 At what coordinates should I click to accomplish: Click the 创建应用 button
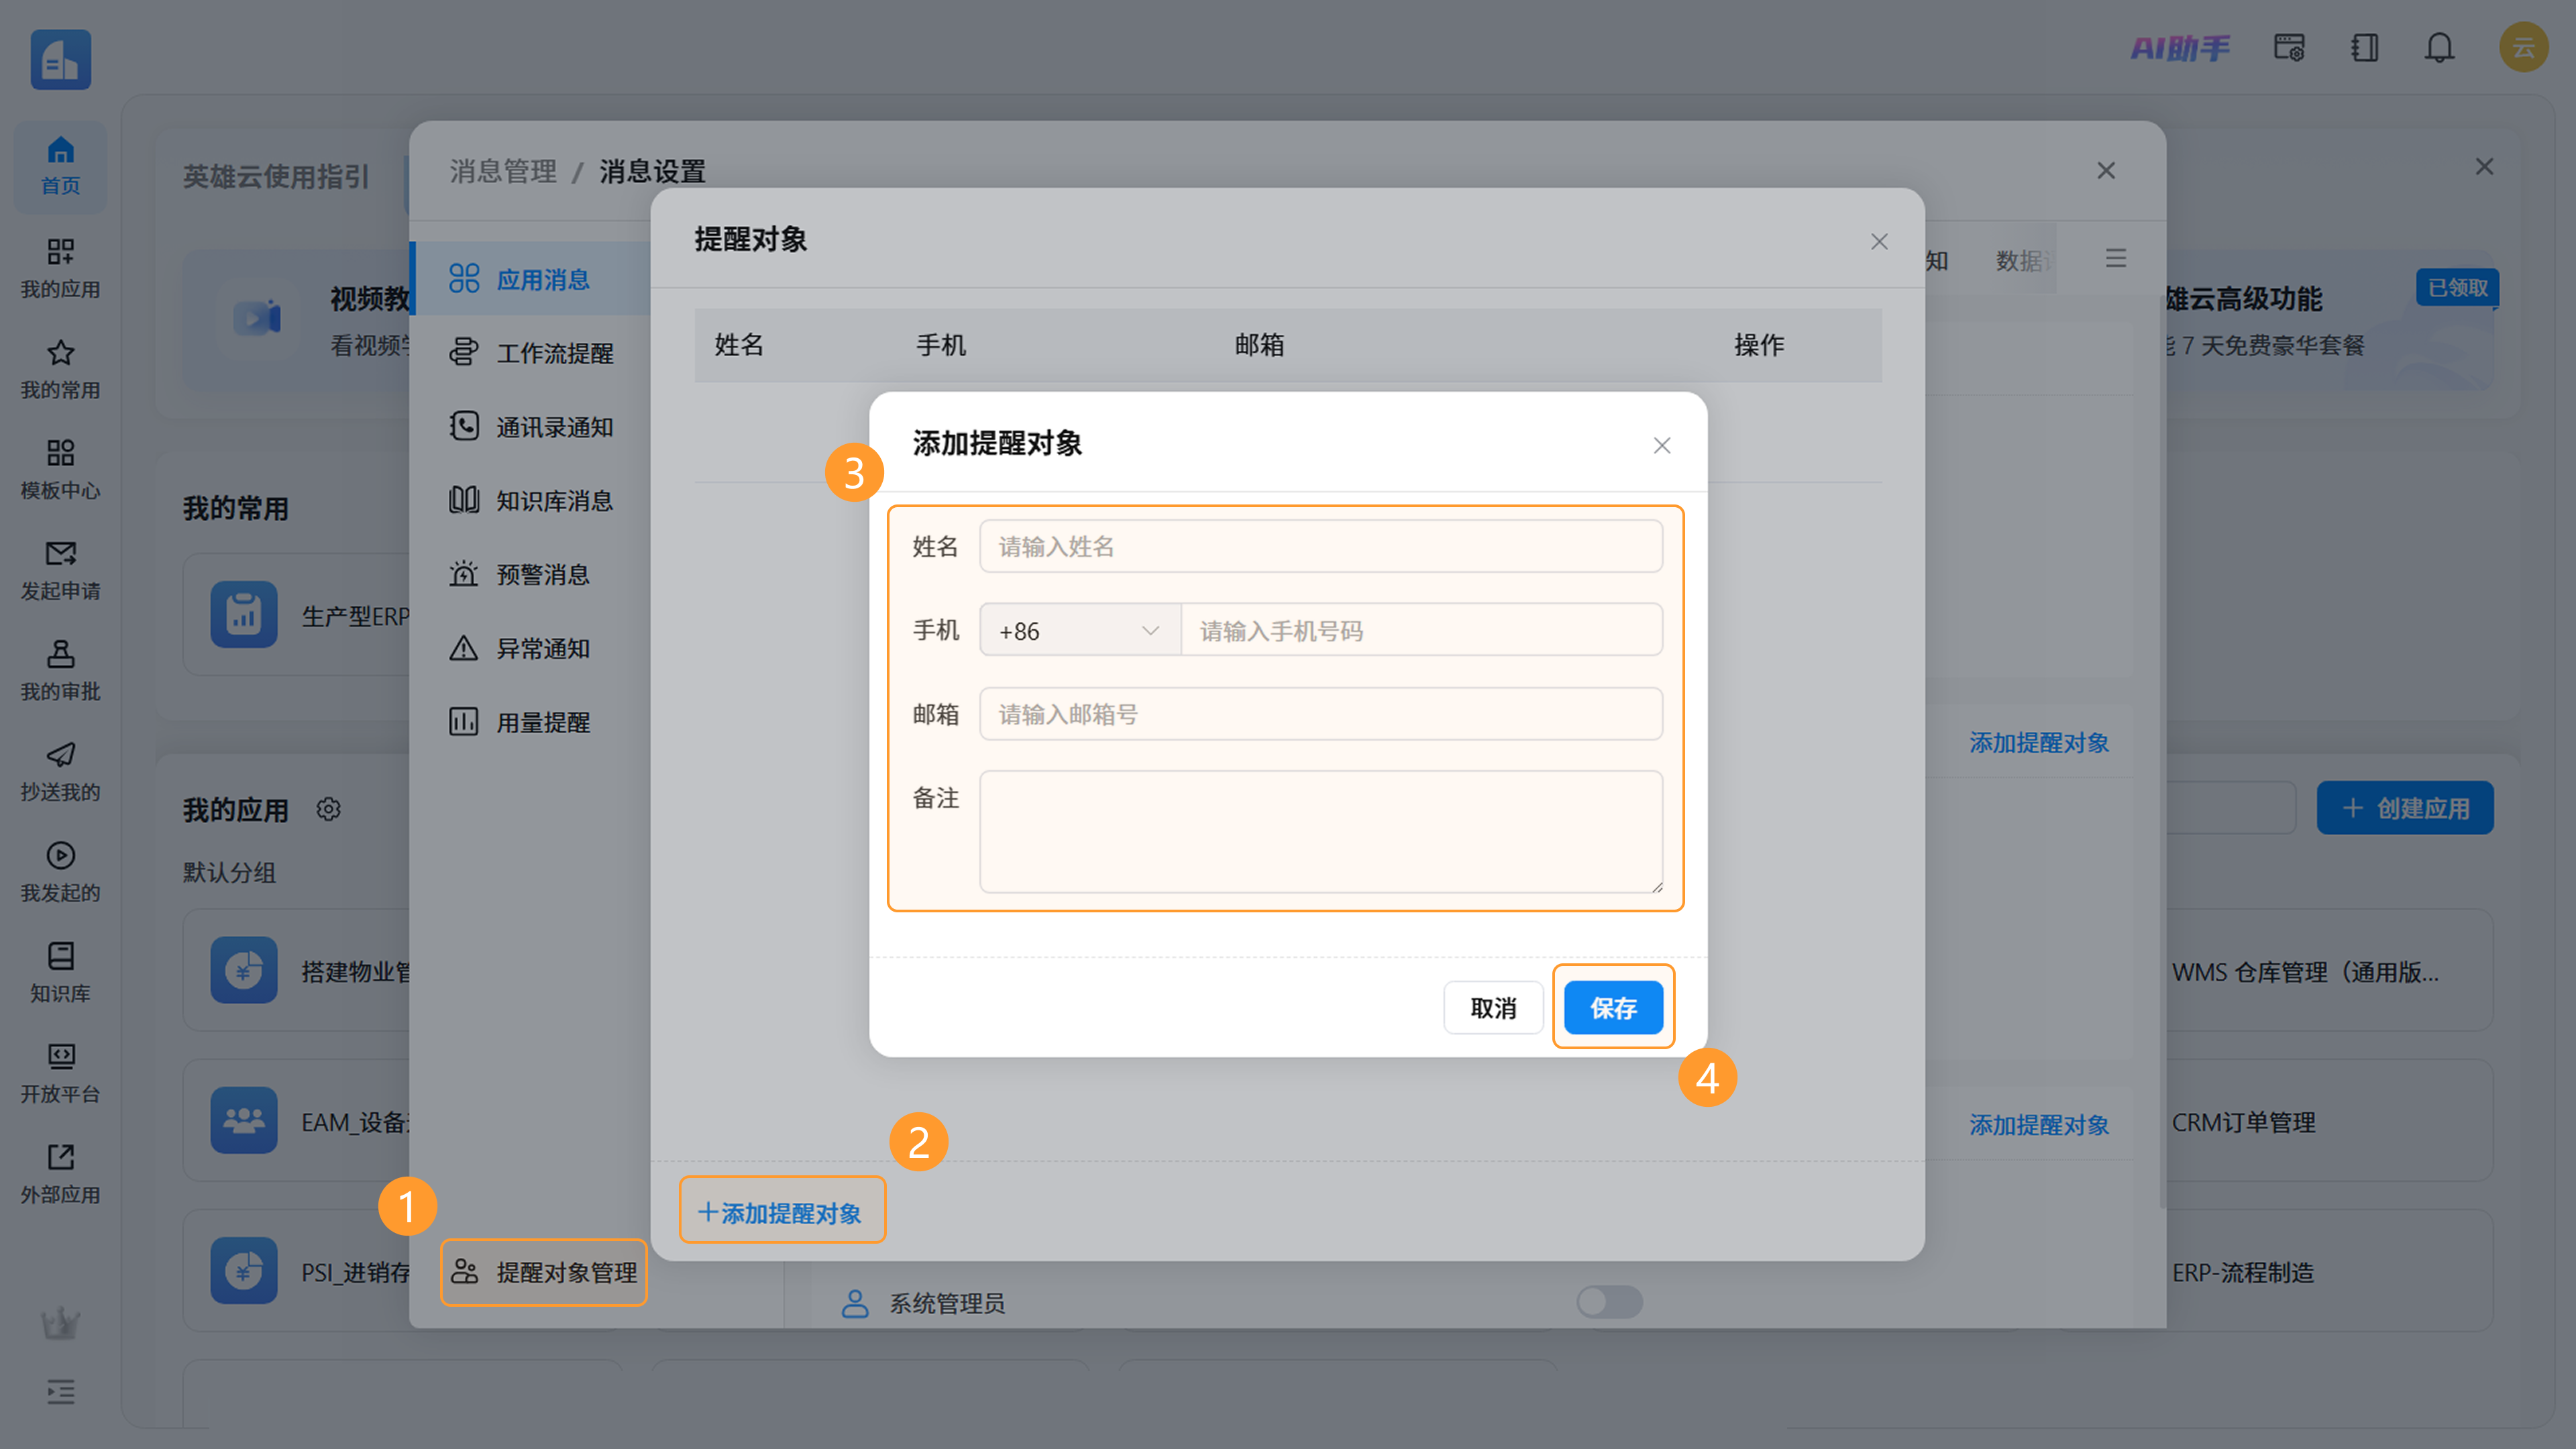pos(2405,808)
